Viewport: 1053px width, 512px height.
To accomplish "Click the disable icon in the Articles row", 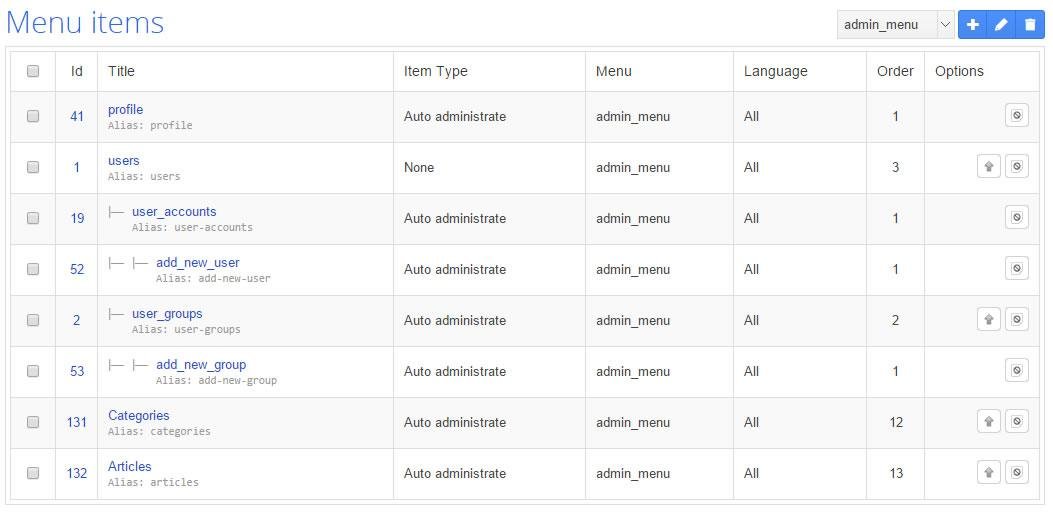I will pos(1016,473).
